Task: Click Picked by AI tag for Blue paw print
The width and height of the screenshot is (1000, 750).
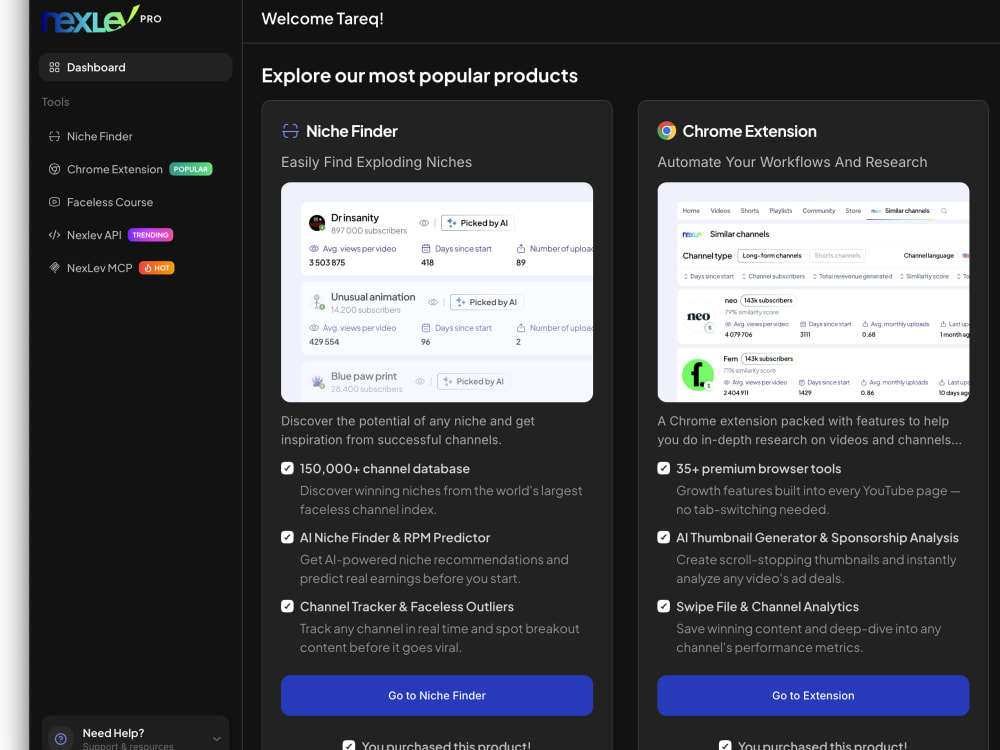Action: (x=474, y=381)
